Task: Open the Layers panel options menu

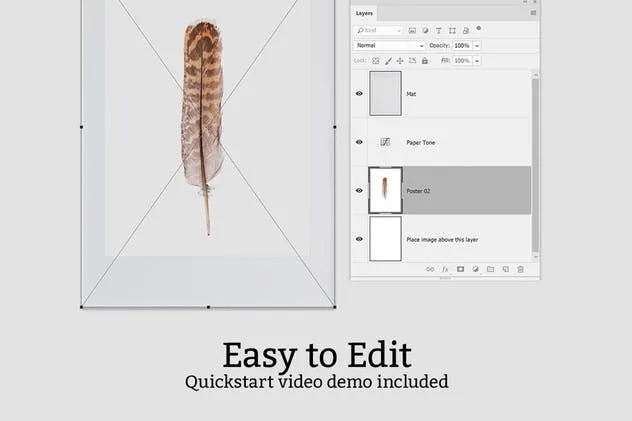Action: (x=532, y=13)
